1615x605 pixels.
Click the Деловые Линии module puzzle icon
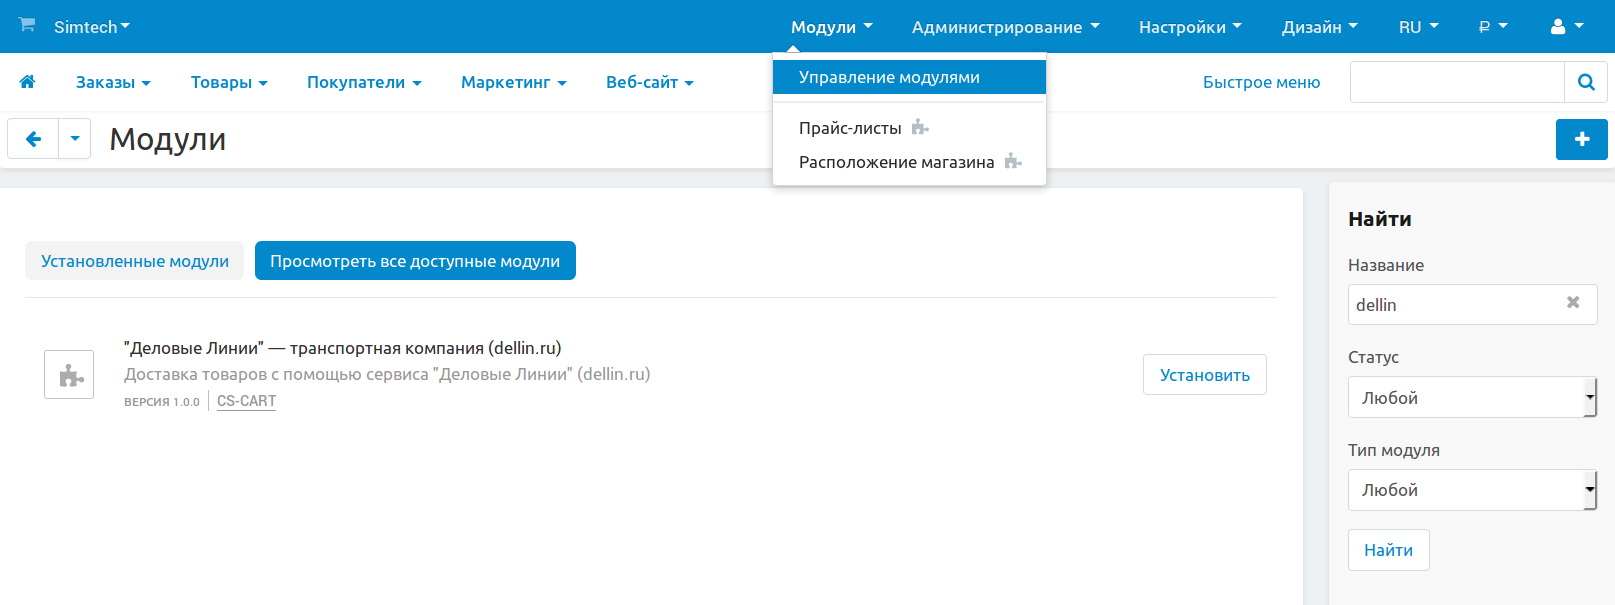pos(69,375)
